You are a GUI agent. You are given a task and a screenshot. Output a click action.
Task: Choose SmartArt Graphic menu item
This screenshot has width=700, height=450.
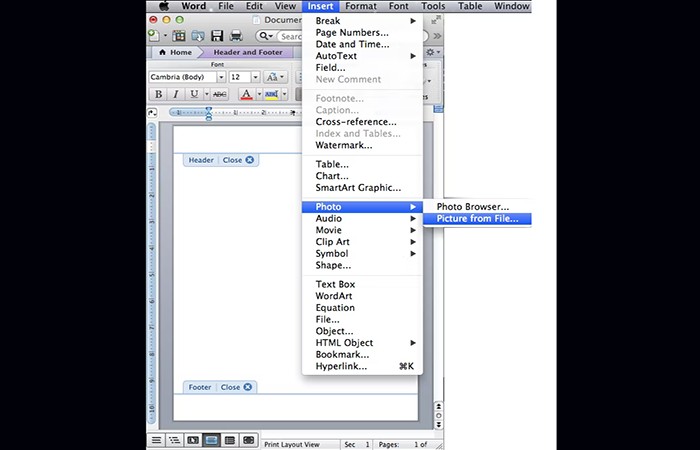362,188
